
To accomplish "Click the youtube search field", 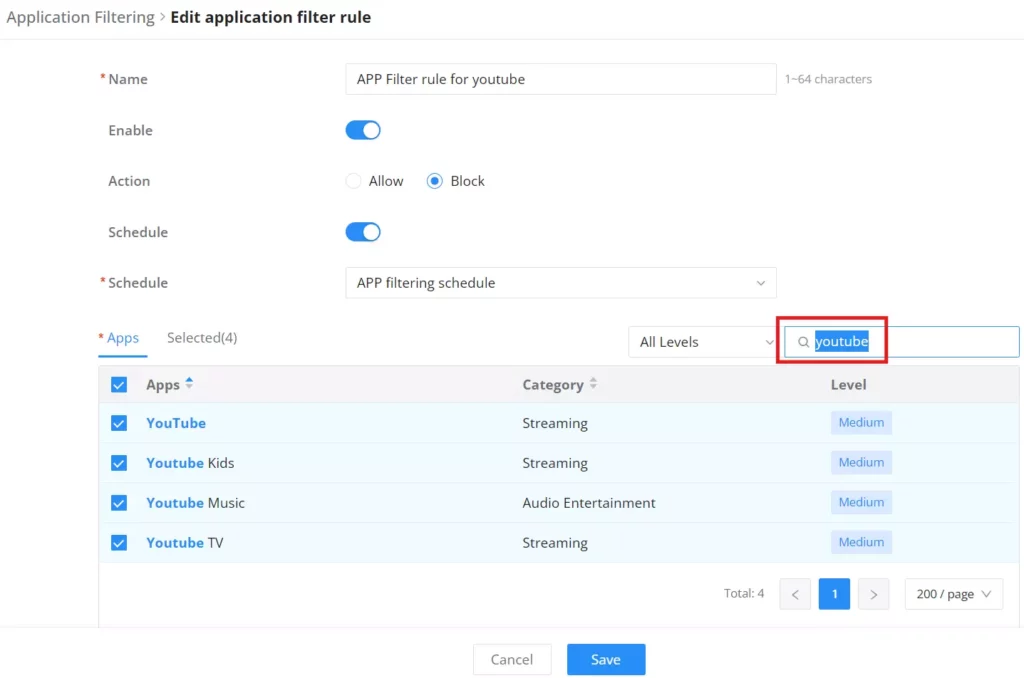I will (901, 342).
